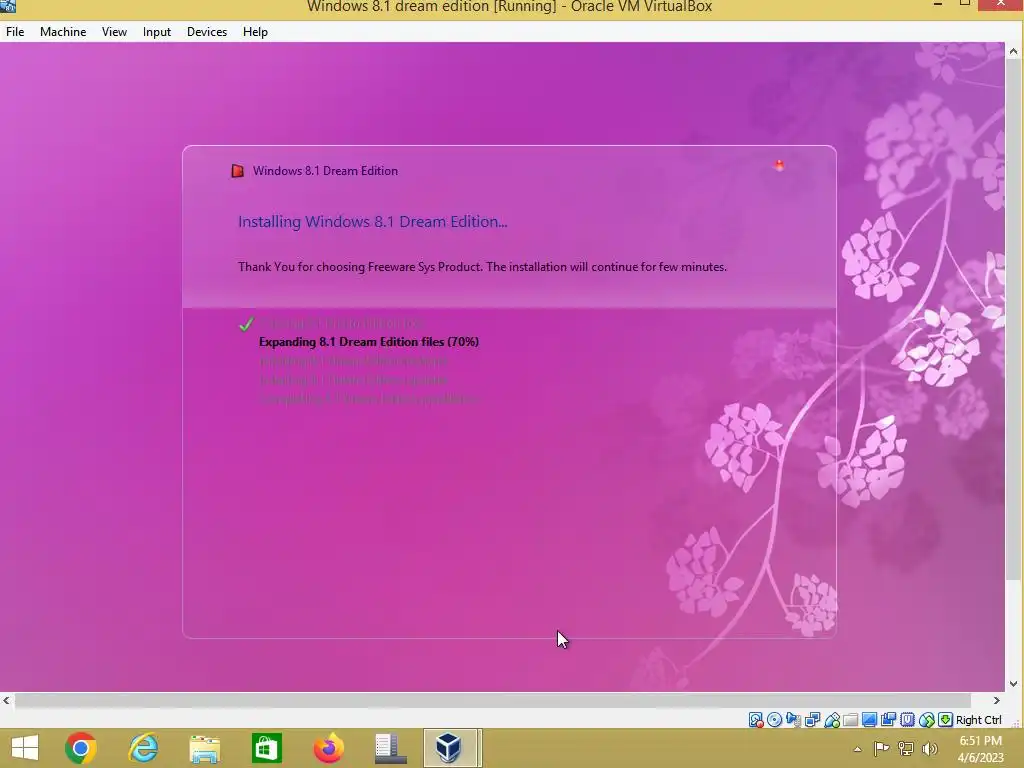Click the network adapters indicator icon

(x=812, y=720)
